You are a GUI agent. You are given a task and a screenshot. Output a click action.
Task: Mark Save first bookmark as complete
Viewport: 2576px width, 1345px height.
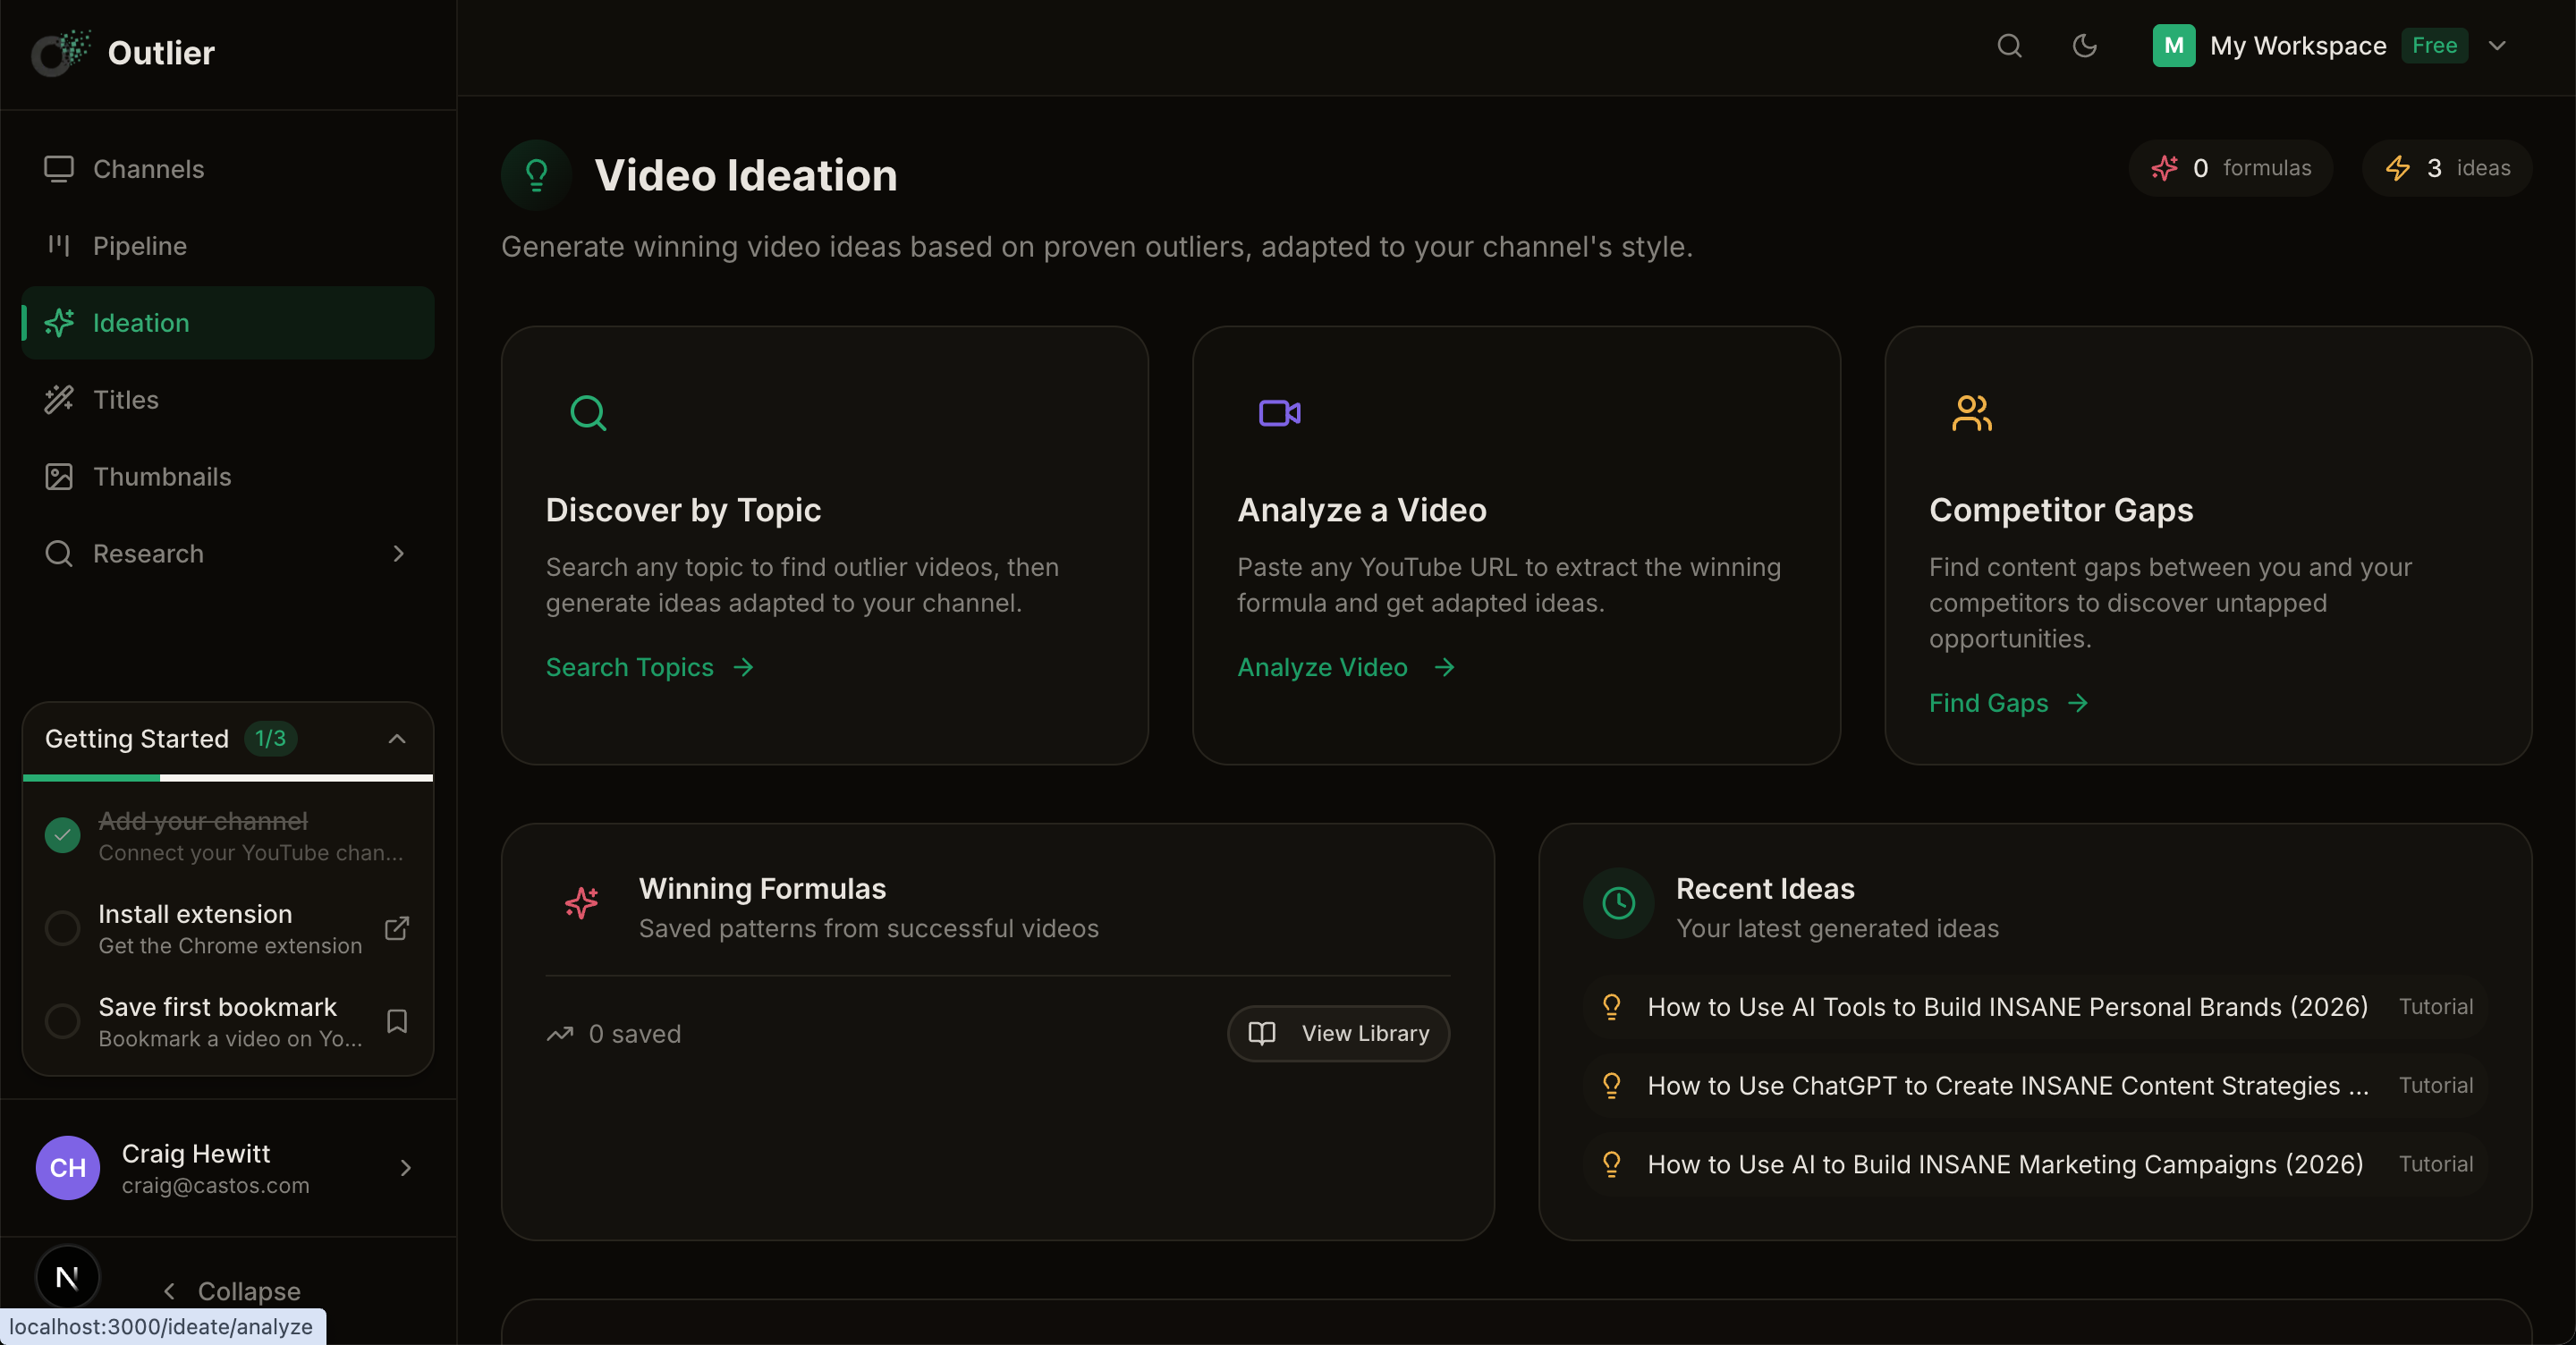coord(61,1020)
